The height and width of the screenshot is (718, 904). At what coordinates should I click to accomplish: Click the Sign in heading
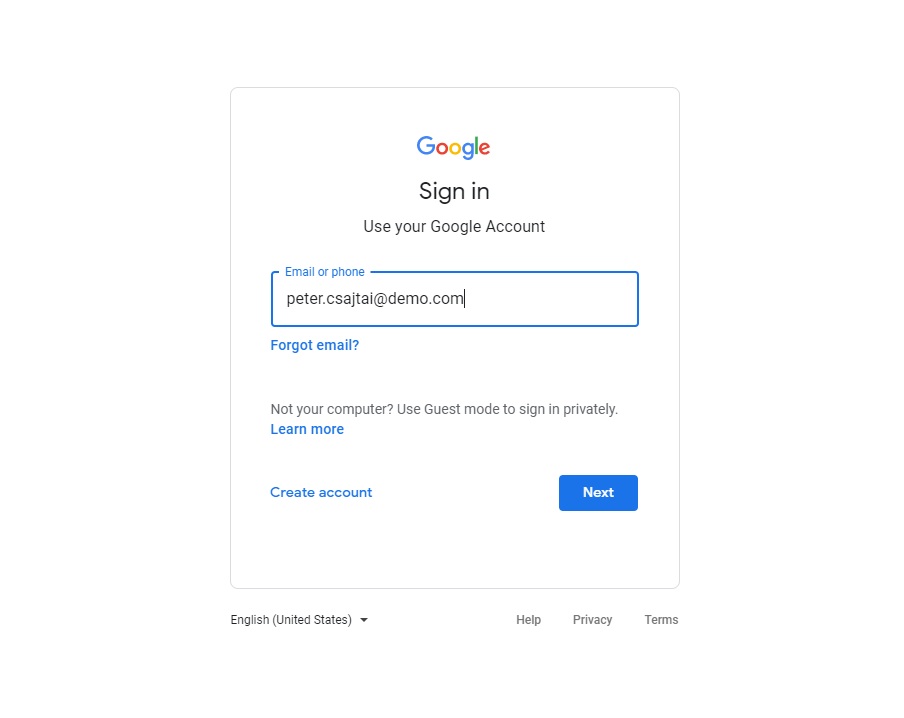pos(453,191)
